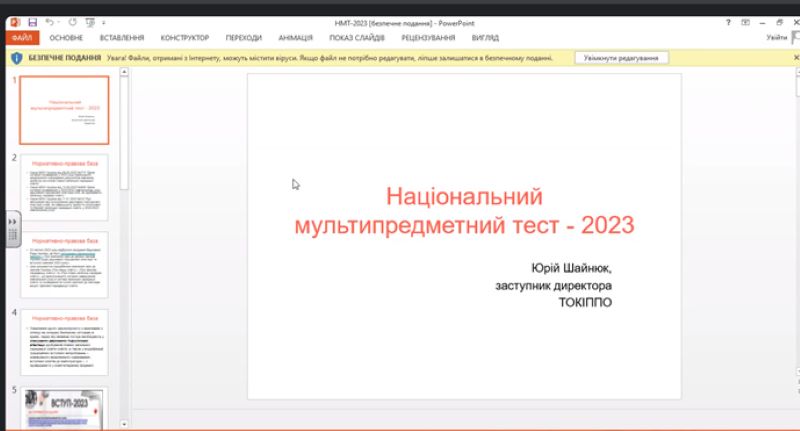Image resolution: width=800 pixels, height=431 pixels.
Task: Switch to the ОСНОВНЕ ribbon tab
Action: (x=66, y=38)
